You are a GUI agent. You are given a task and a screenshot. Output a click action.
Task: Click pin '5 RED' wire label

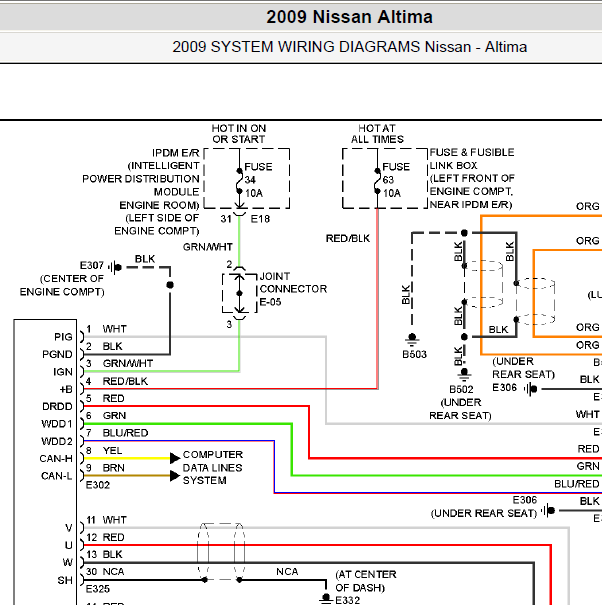pyautogui.click(x=105, y=398)
